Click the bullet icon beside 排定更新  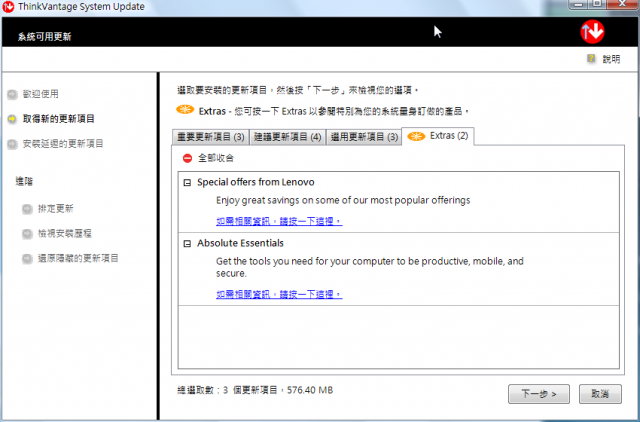pyautogui.click(x=27, y=209)
